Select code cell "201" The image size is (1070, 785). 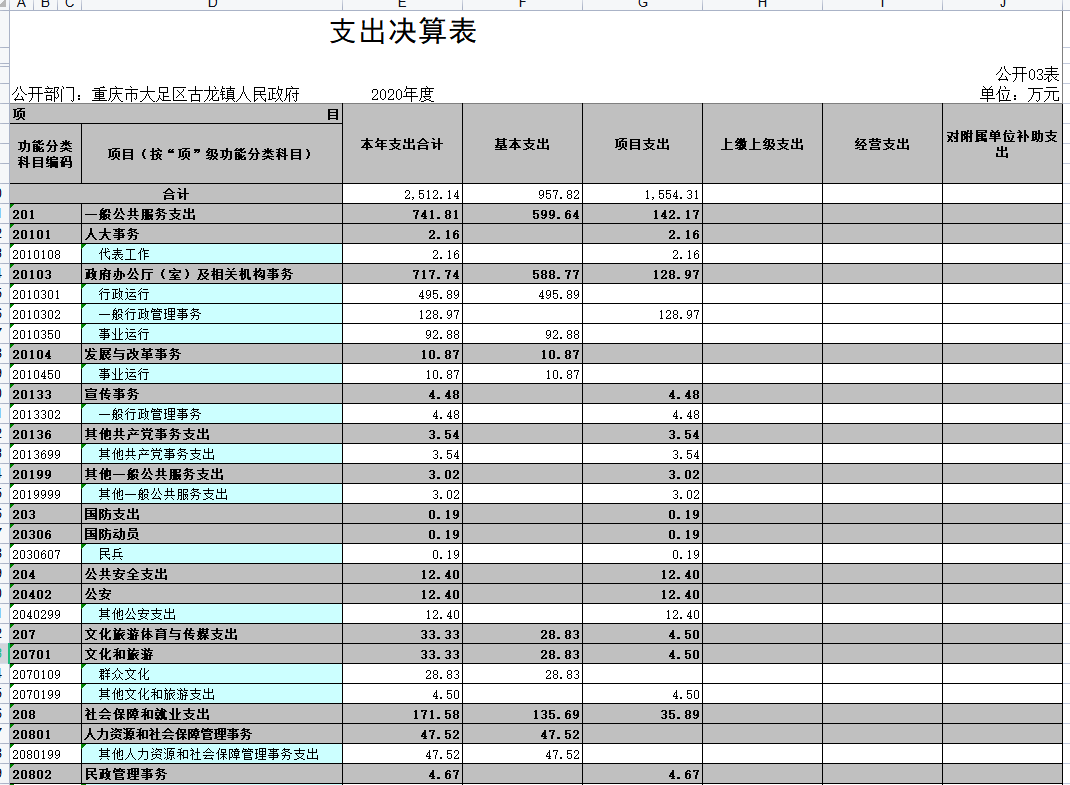coord(45,214)
